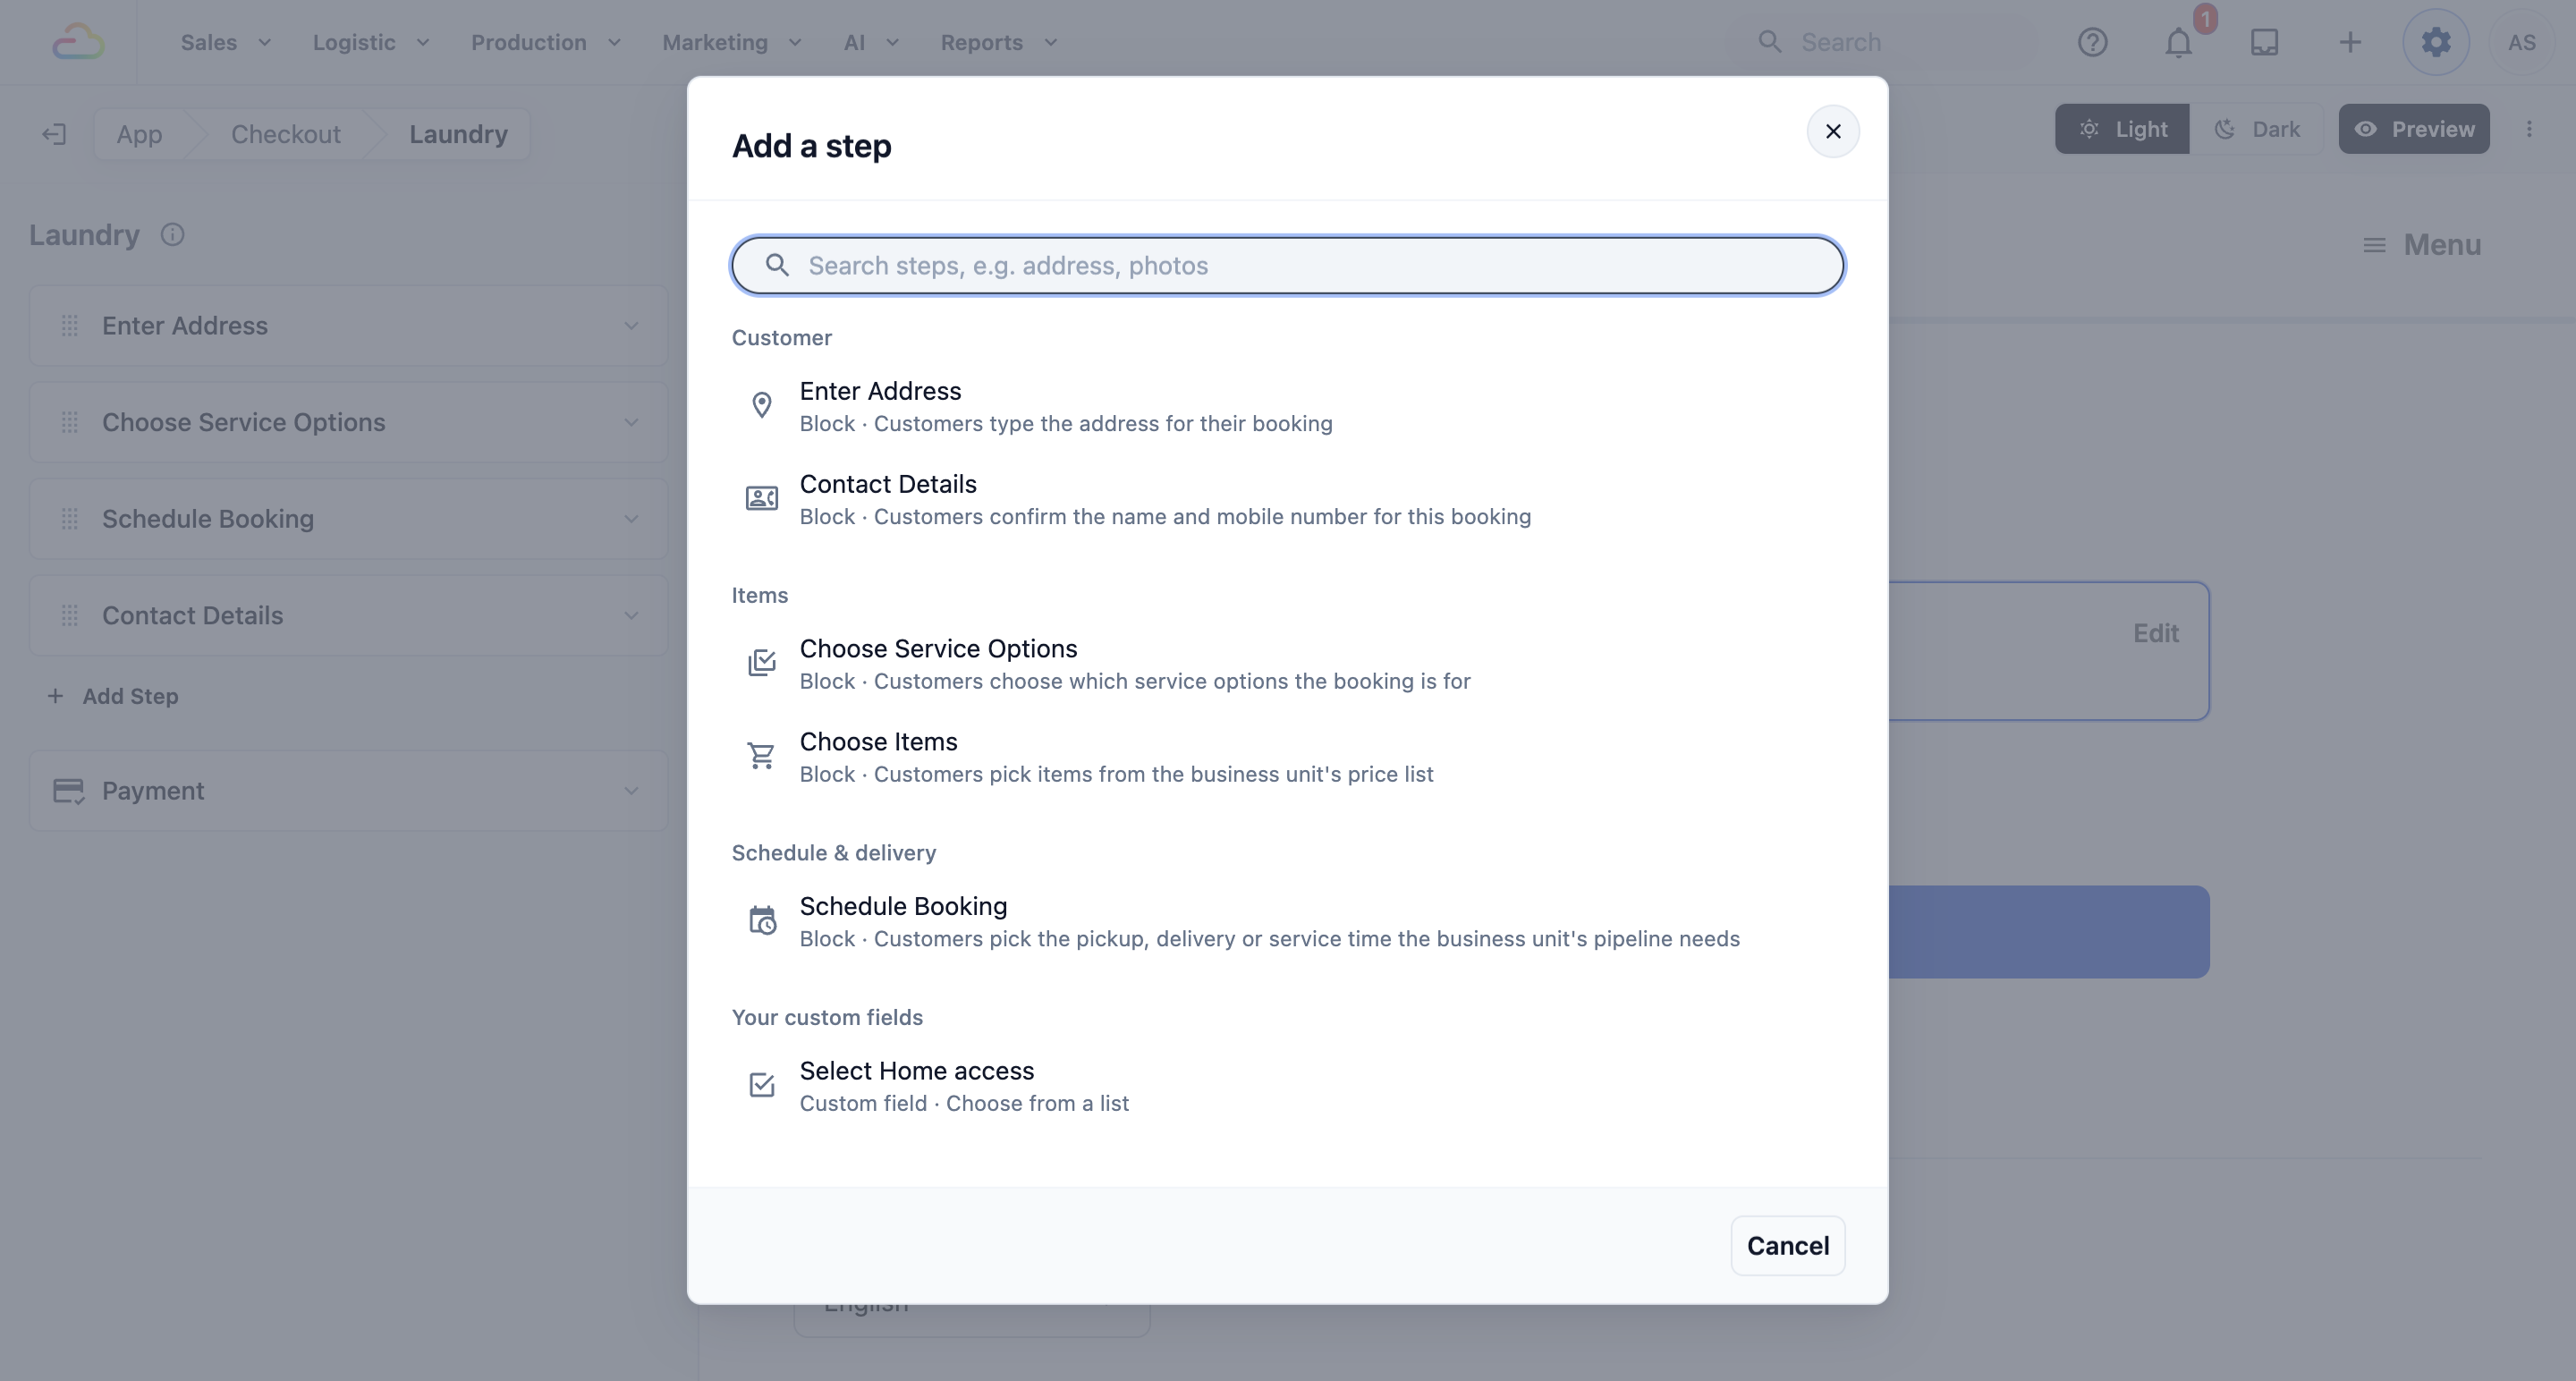Screen dimensions: 2576x1381
Task: Switch to Dark theme
Action: [2256, 129]
